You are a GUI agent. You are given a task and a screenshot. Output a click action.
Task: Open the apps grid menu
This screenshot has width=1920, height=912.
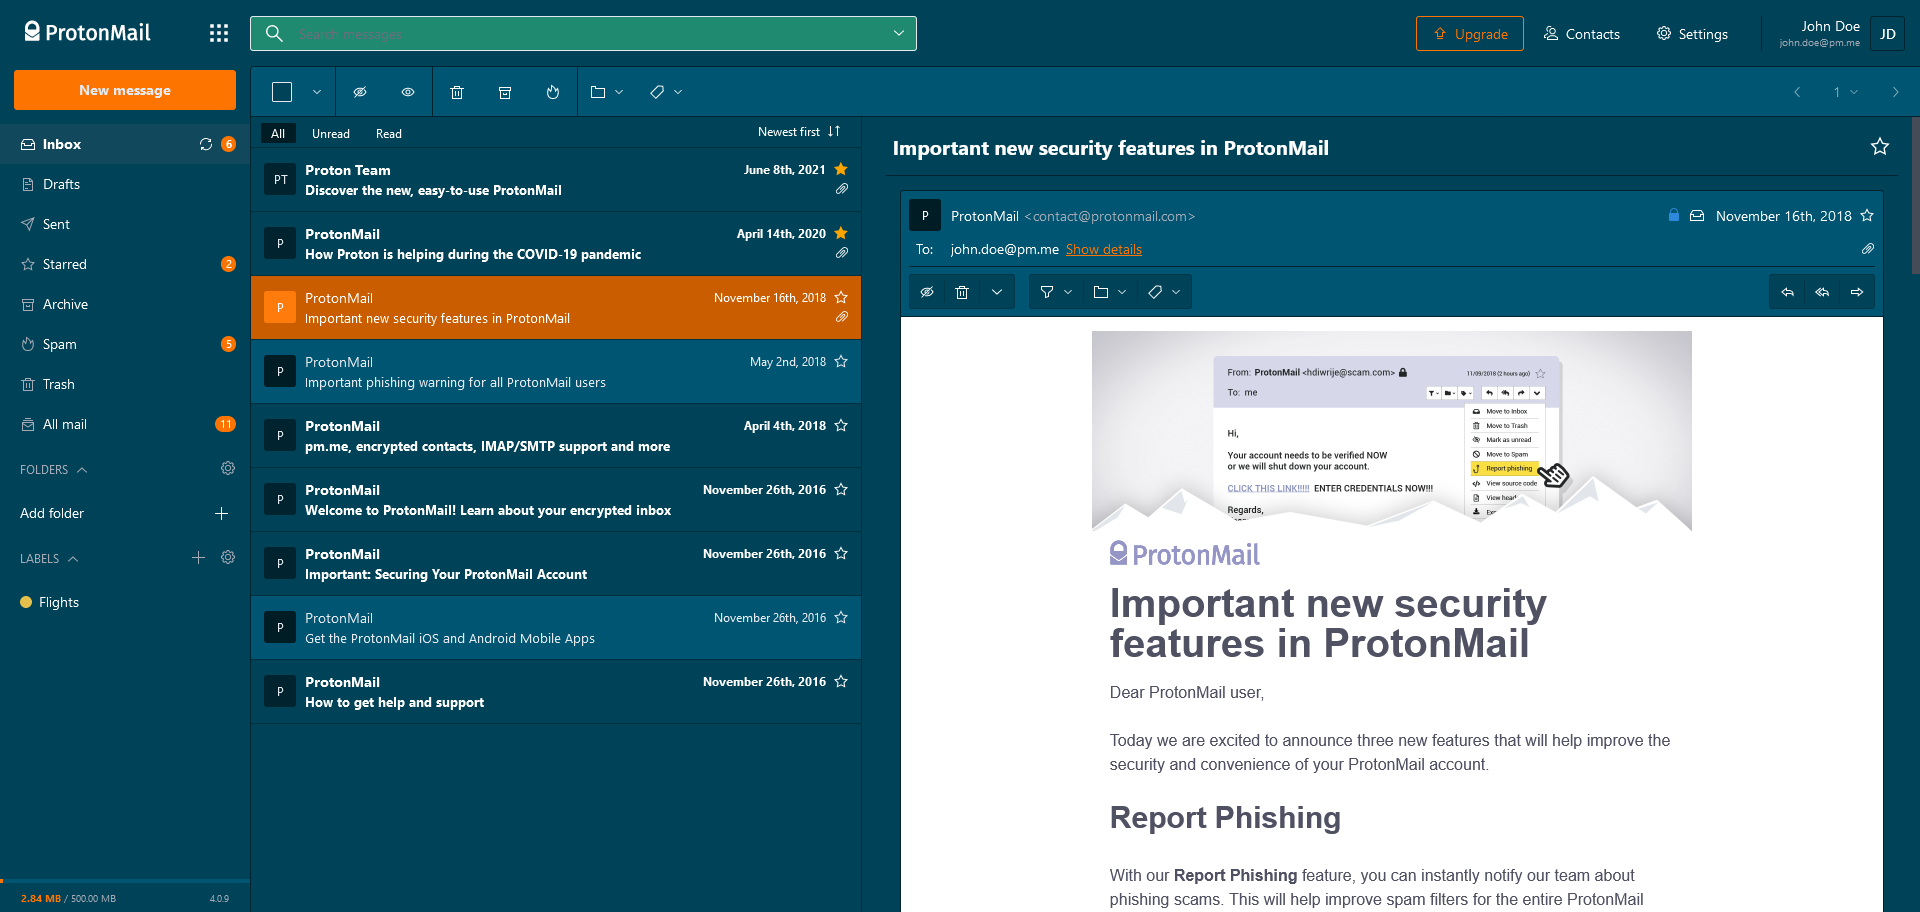tap(219, 33)
